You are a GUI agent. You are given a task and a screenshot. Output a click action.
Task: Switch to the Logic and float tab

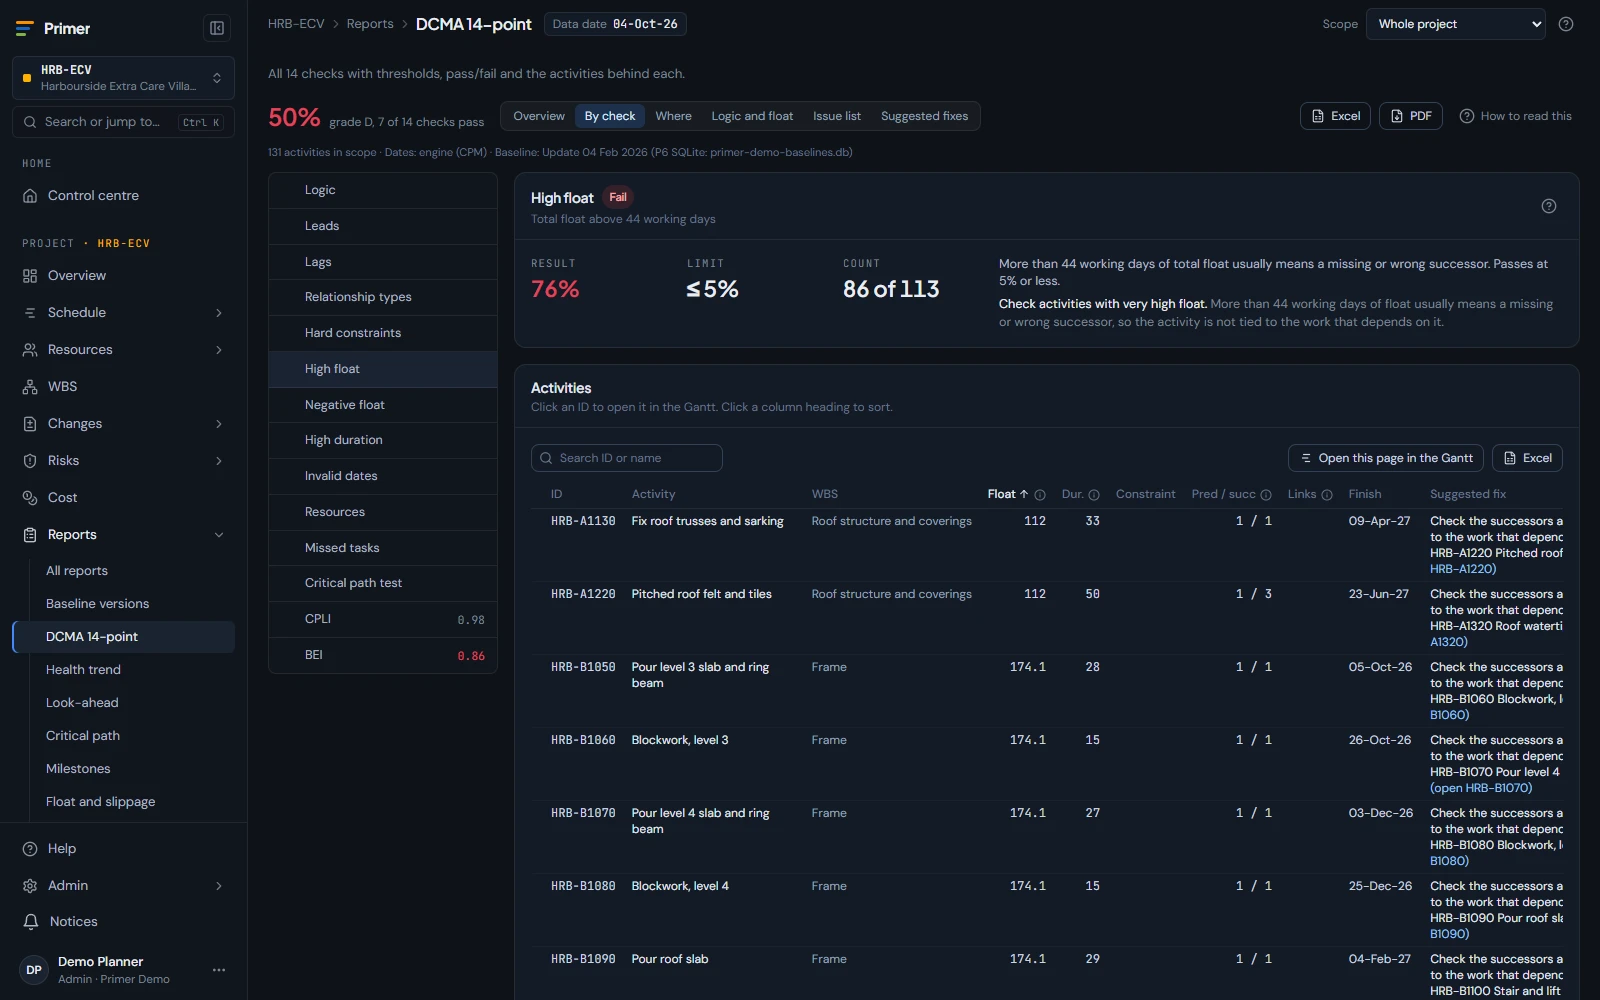click(752, 116)
